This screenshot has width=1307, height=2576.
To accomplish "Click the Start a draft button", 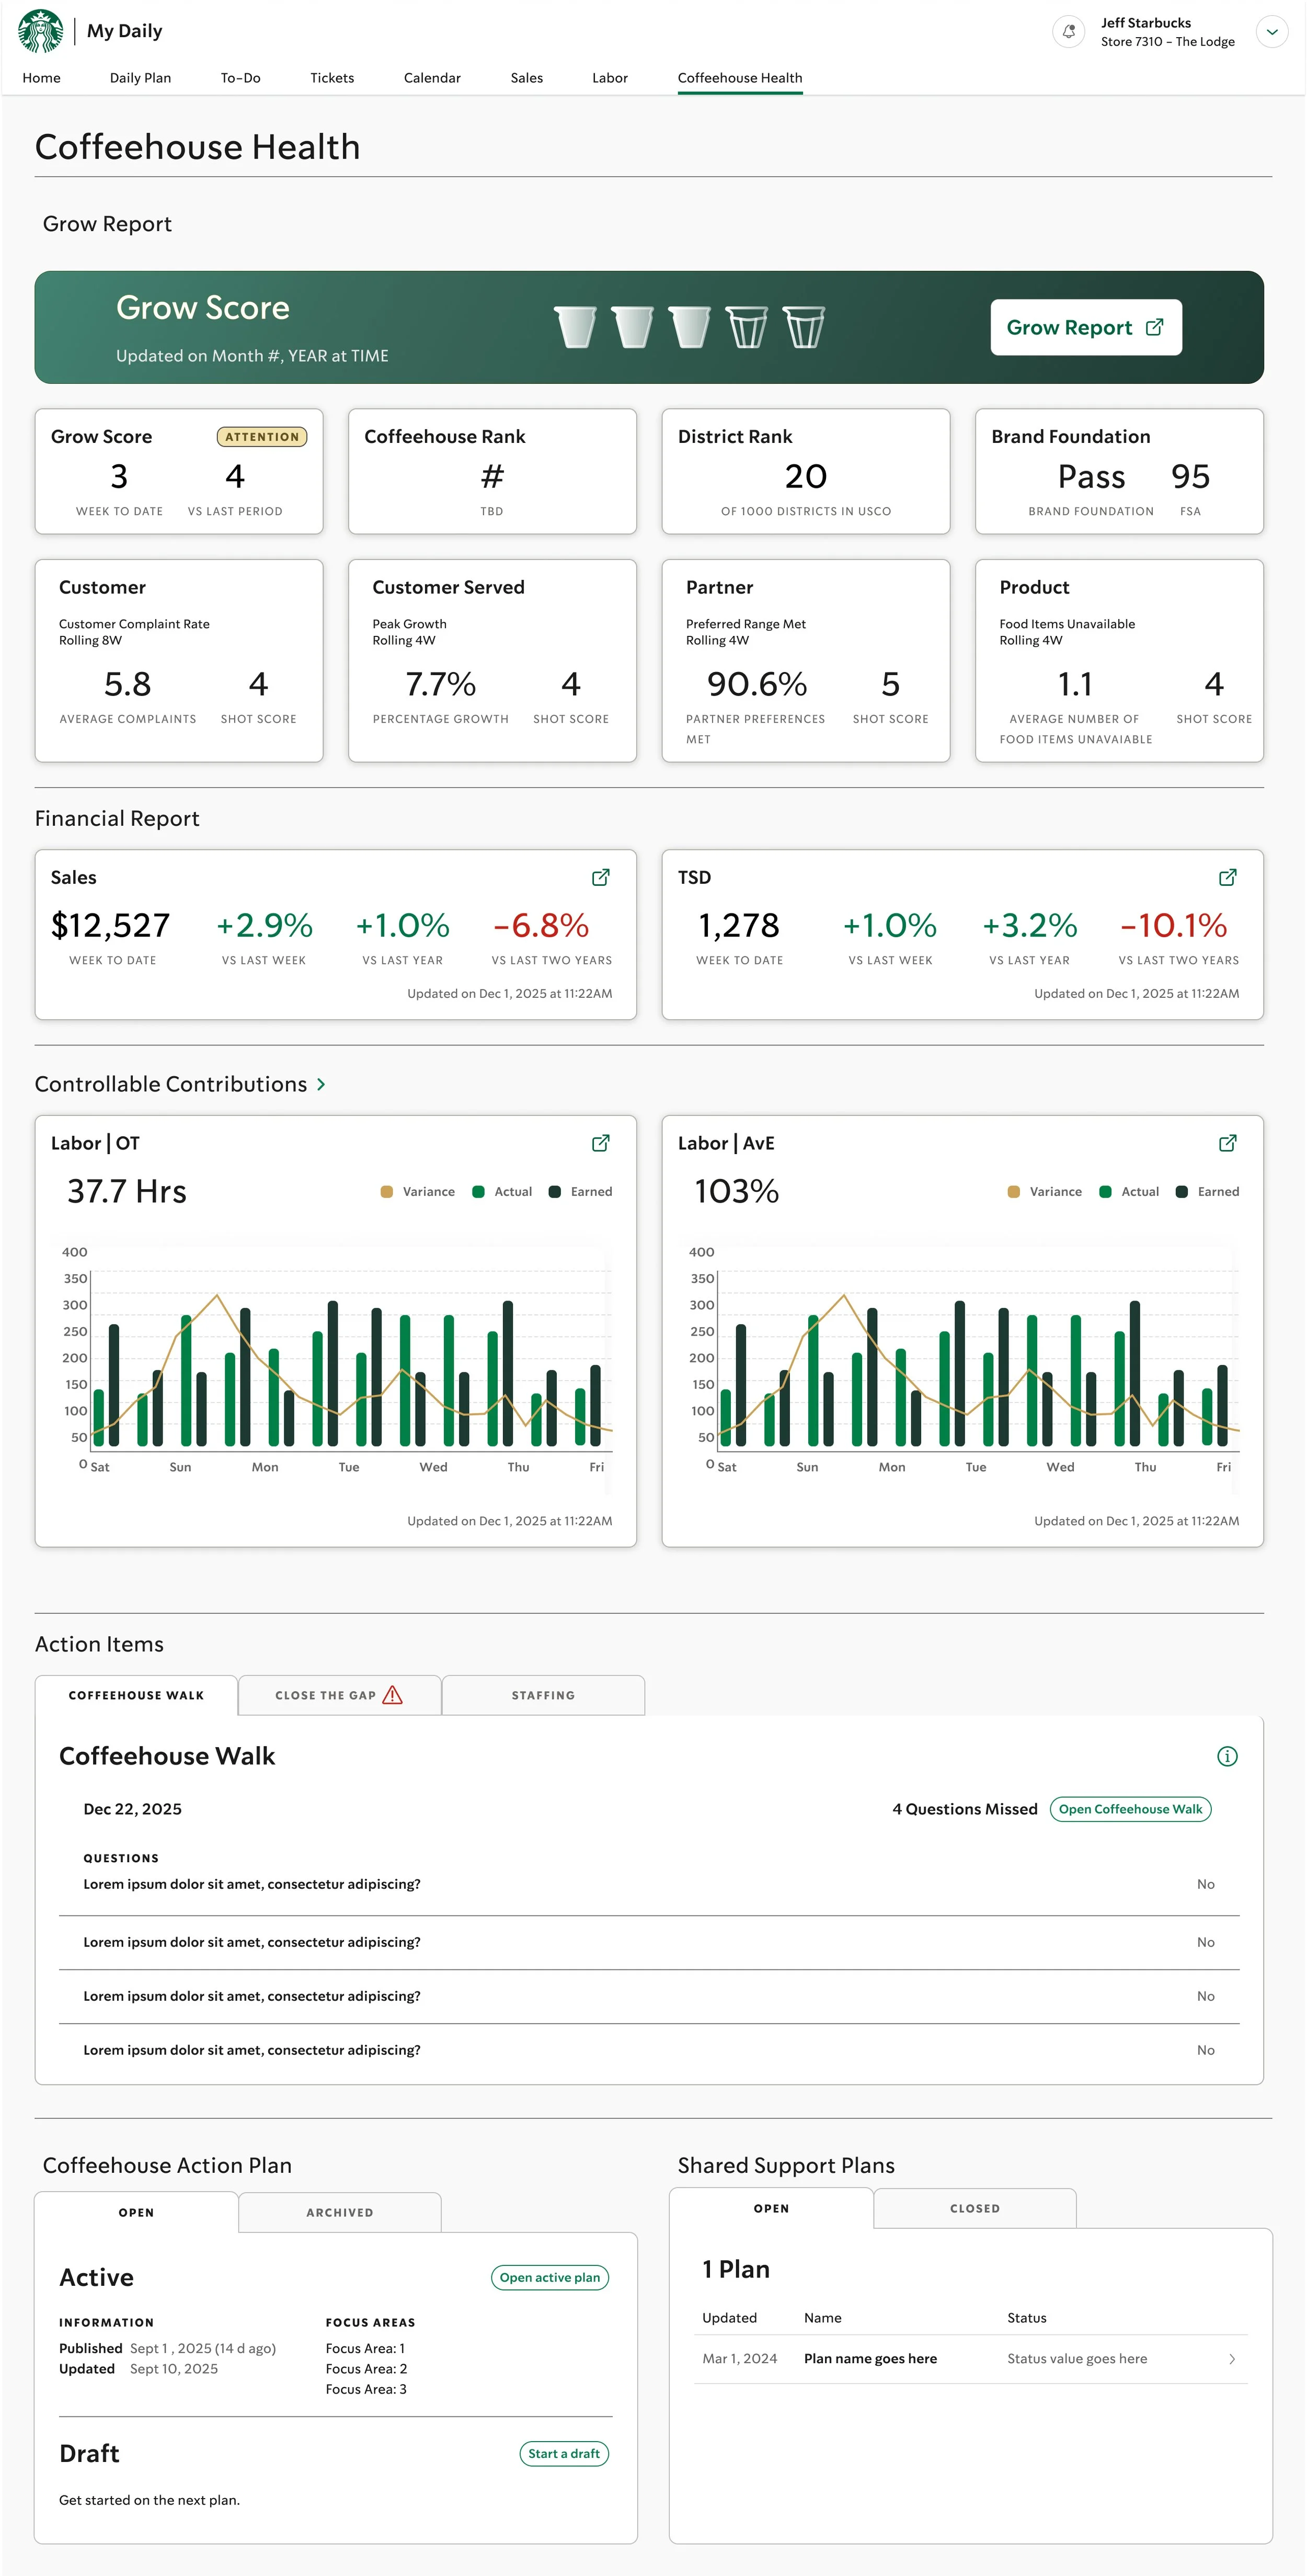I will coord(564,2453).
